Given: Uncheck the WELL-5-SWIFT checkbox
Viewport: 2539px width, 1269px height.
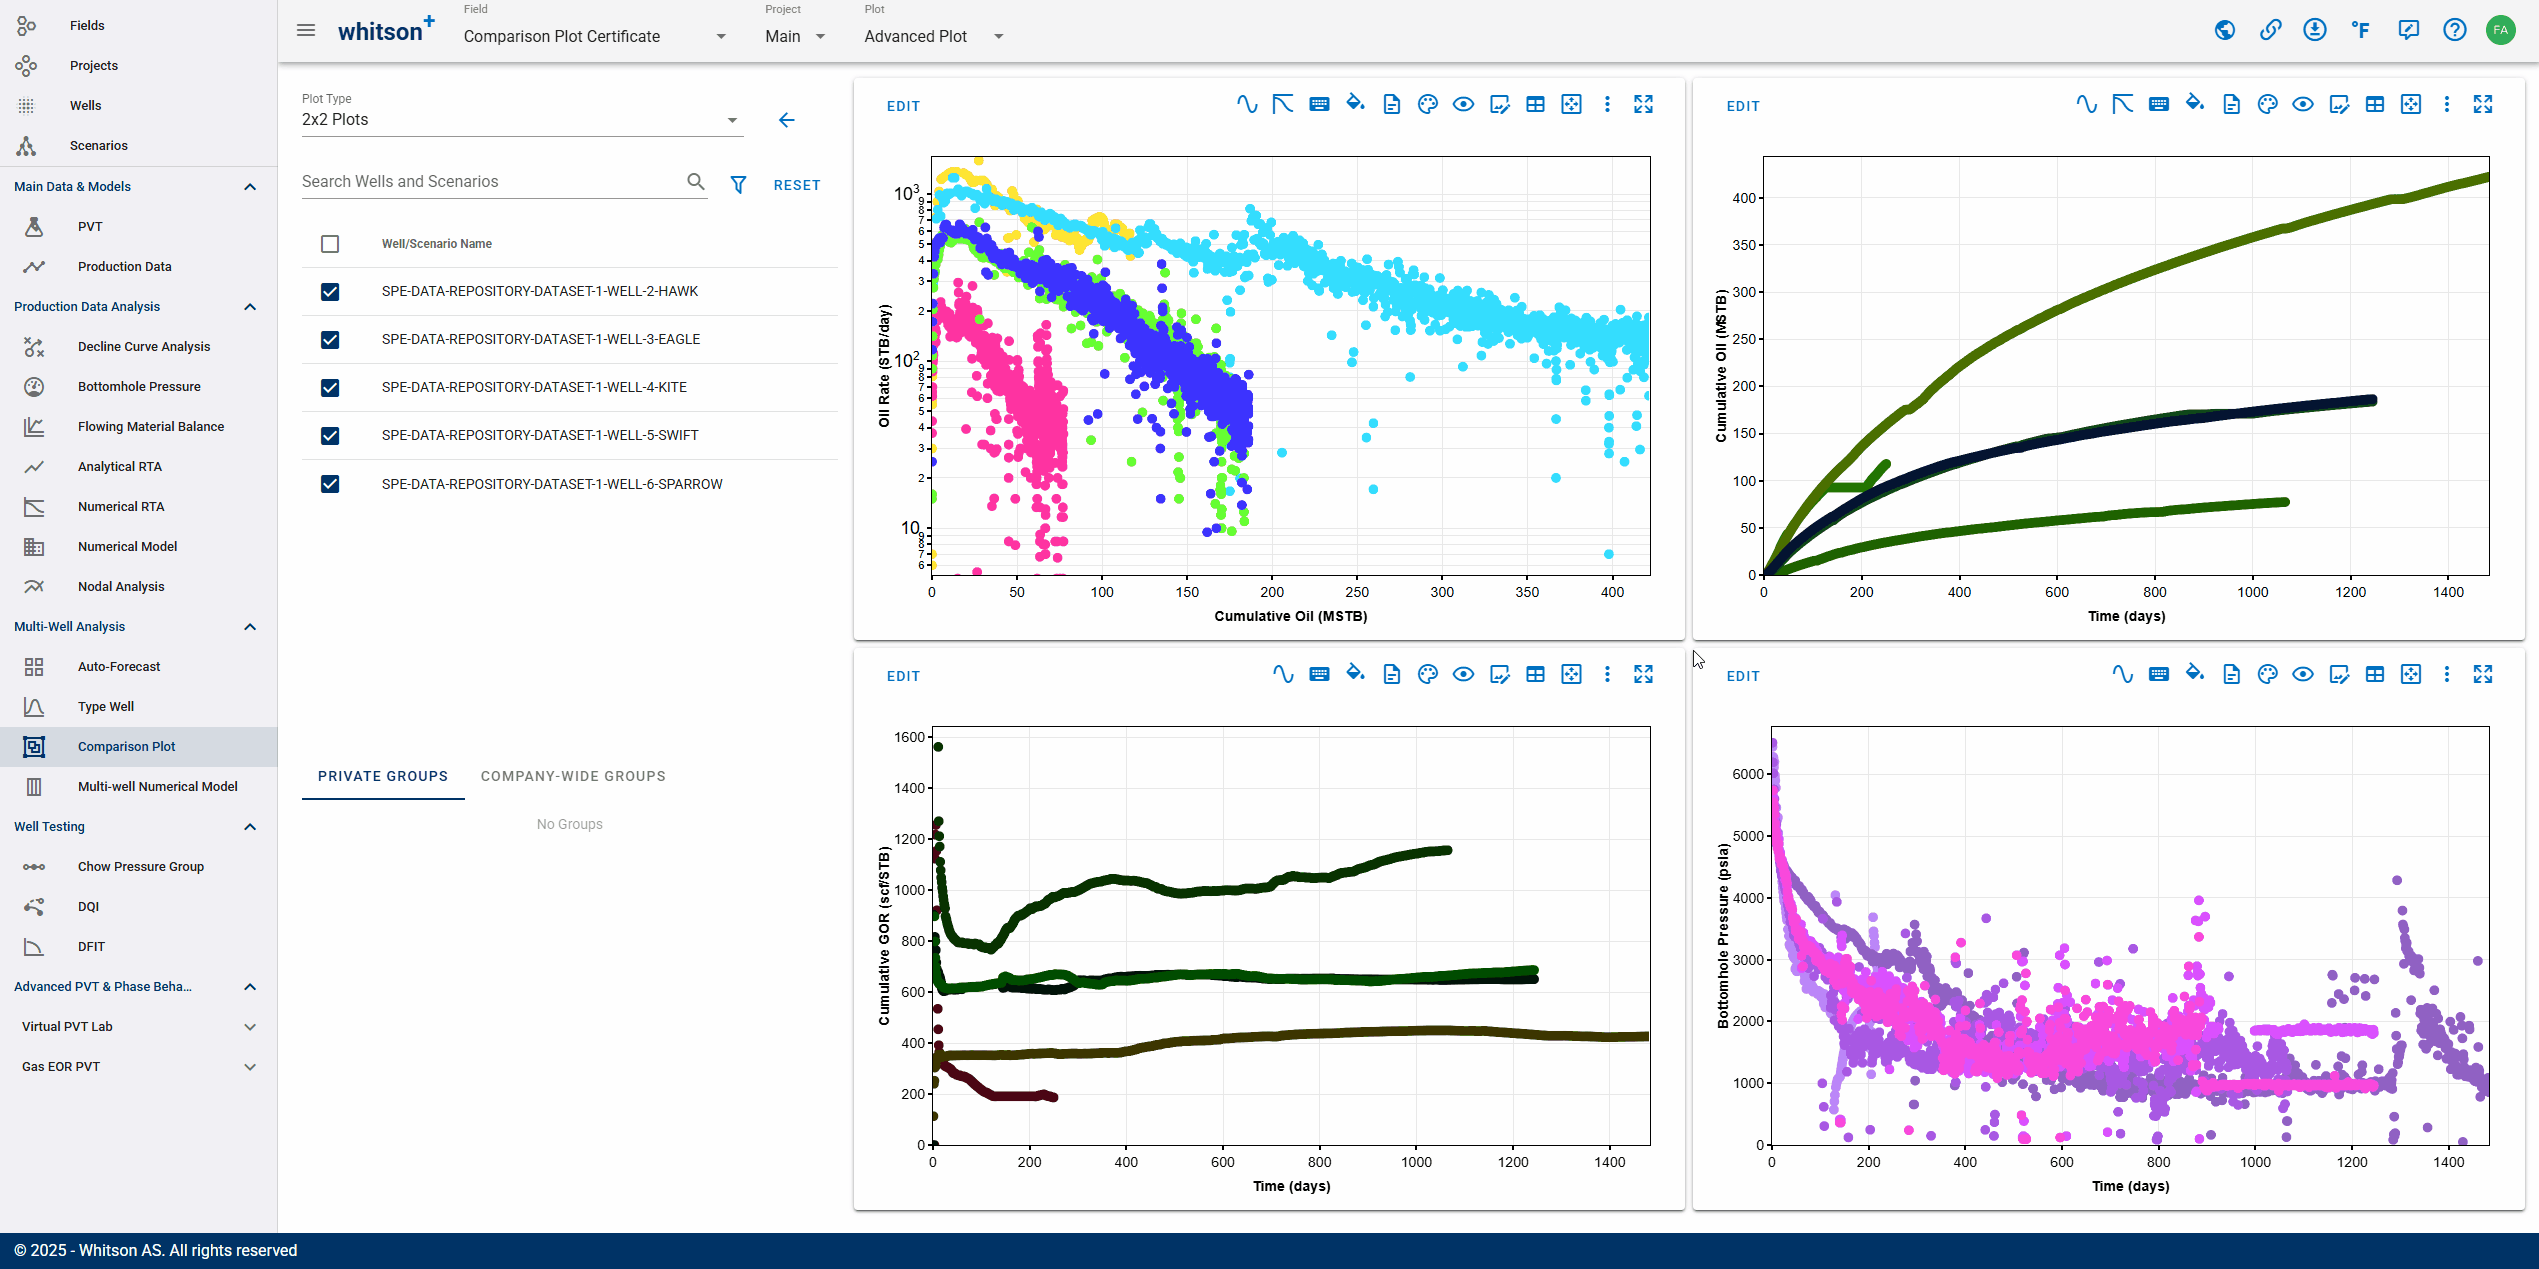Looking at the screenshot, I should coord(330,436).
